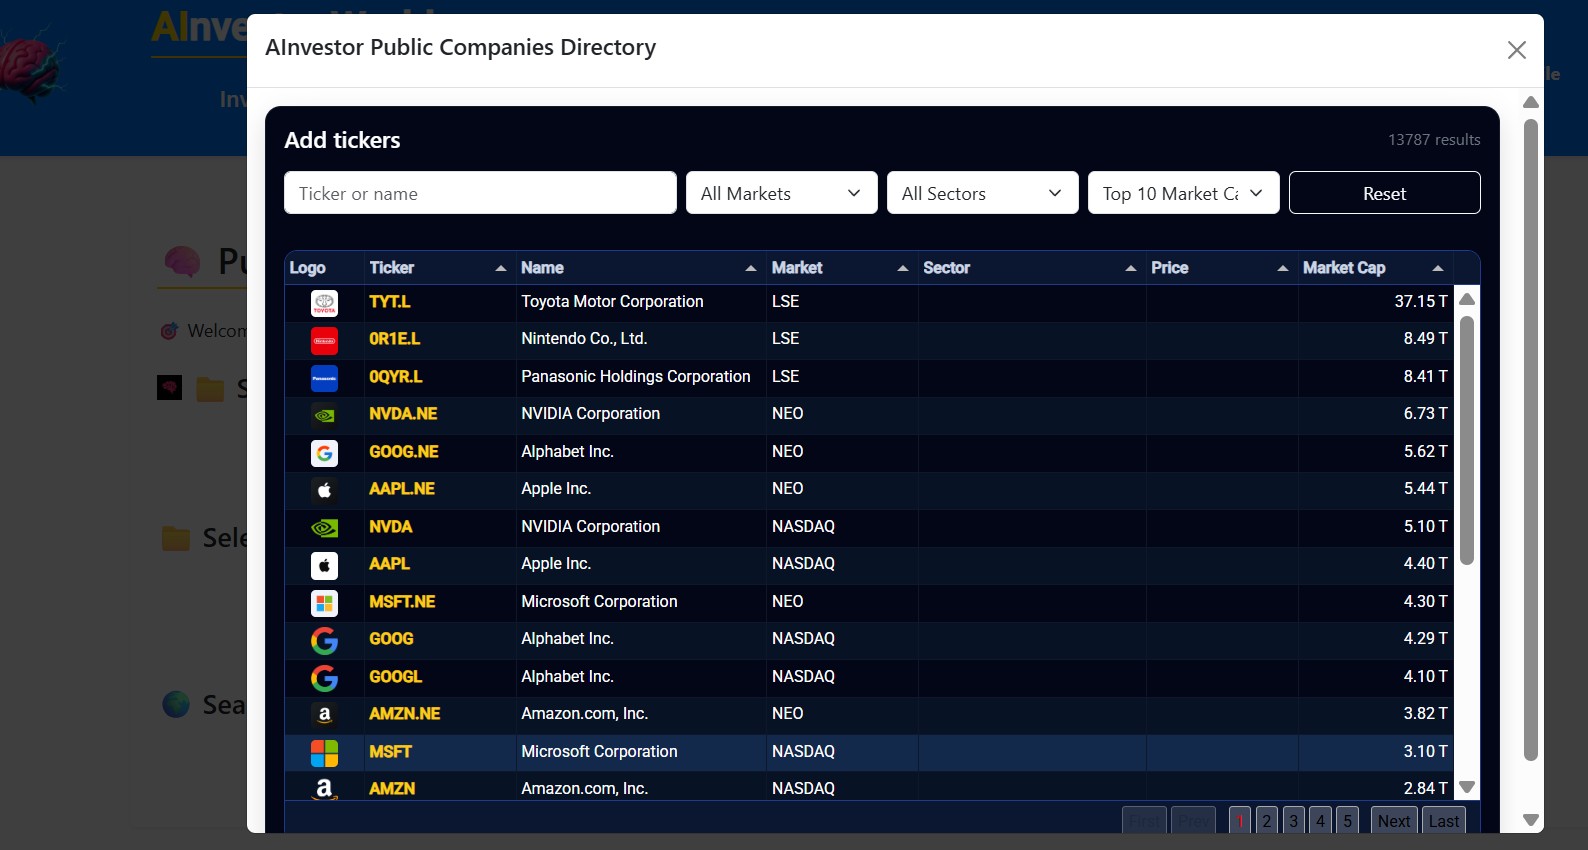Select the NVDA.NE ticker
Image resolution: width=1588 pixels, height=850 pixels.
(403, 414)
